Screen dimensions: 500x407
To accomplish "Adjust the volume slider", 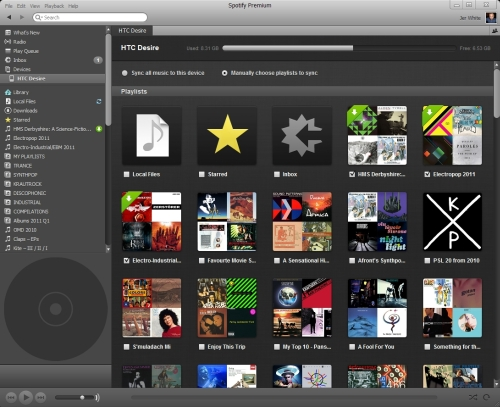I will pyautogui.click(x=74, y=397).
